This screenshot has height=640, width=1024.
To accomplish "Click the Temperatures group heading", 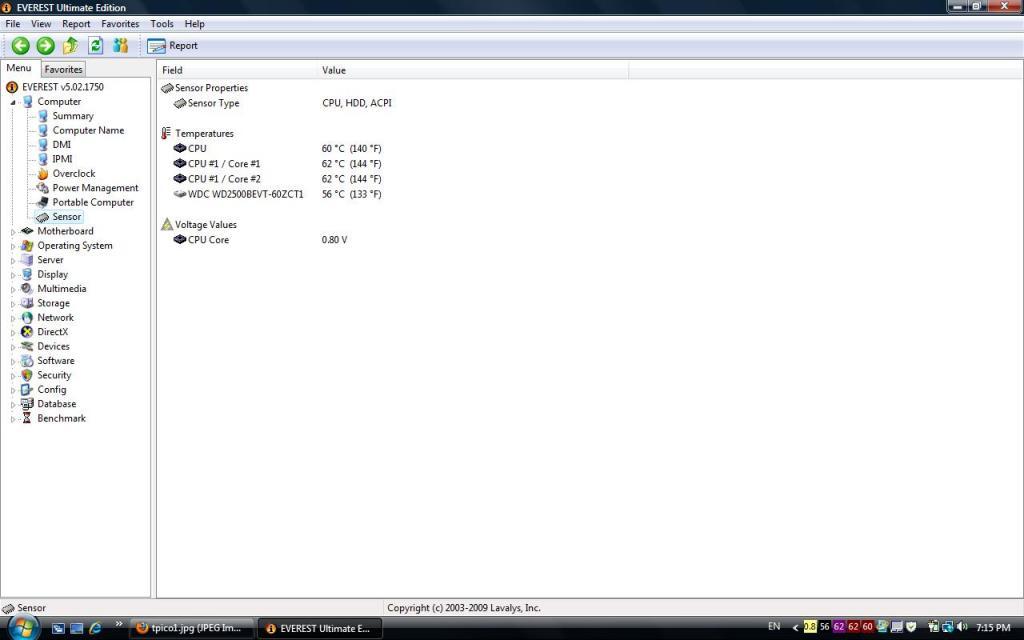I will click(204, 133).
